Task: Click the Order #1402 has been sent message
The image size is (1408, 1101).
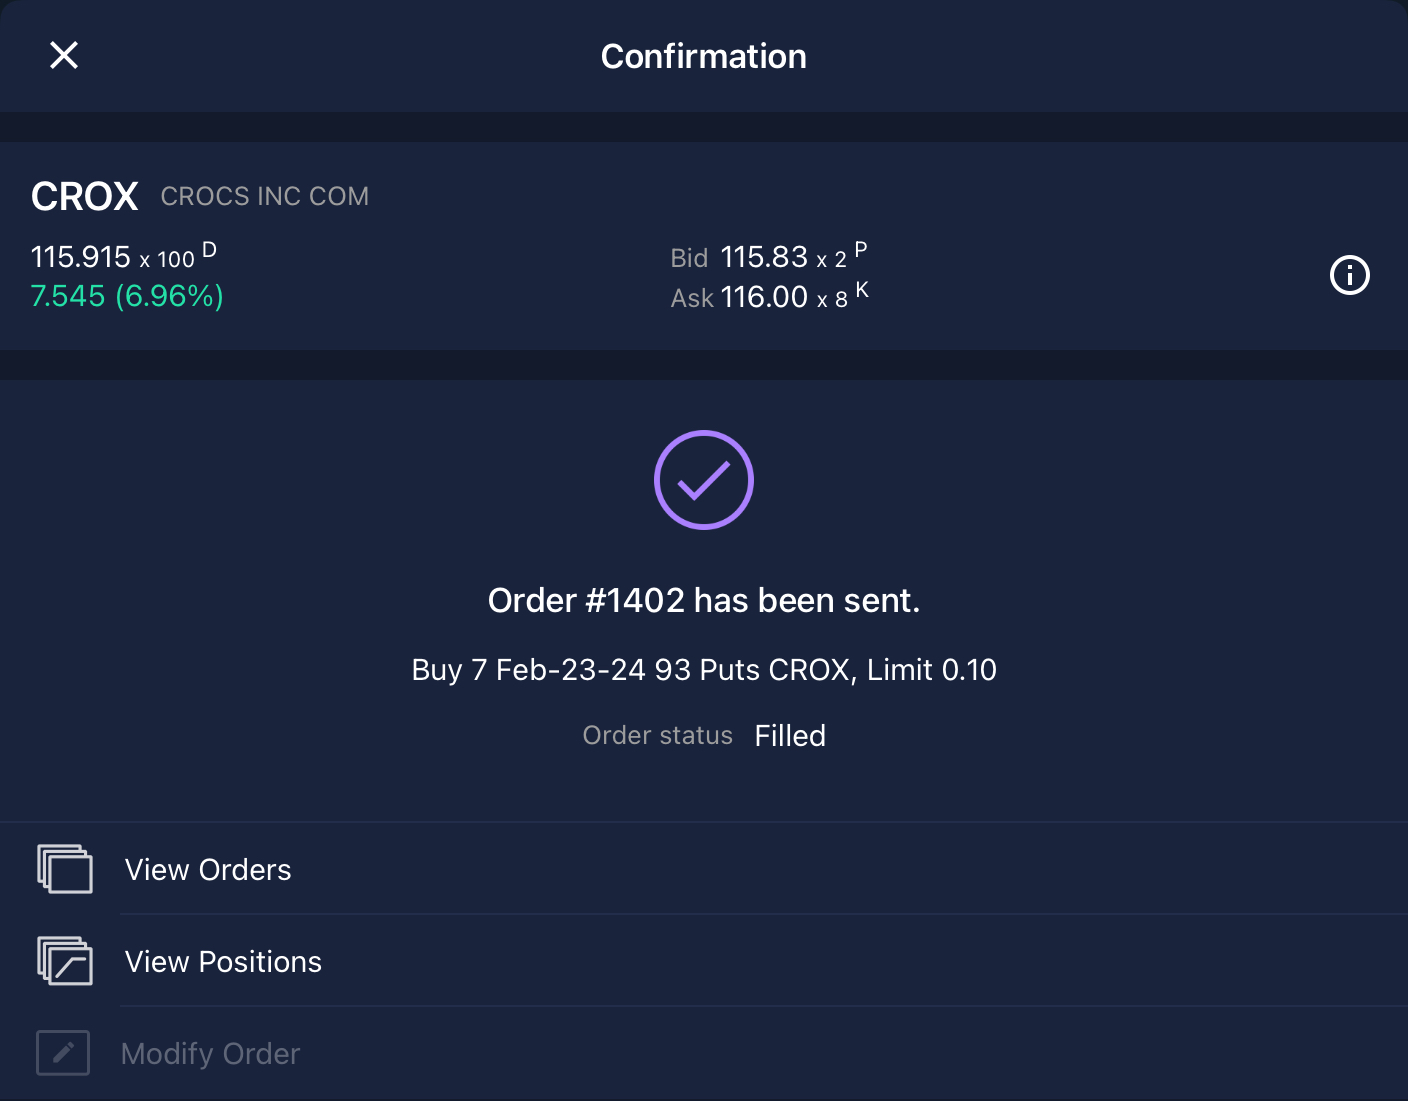Action: pos(704,600)
